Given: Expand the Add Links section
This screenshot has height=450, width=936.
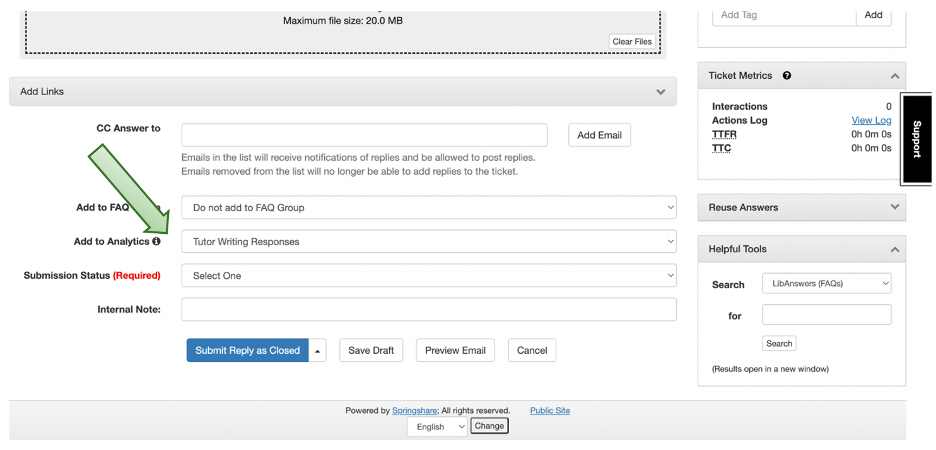Looking at the screenshot, I should click(660, 92).
